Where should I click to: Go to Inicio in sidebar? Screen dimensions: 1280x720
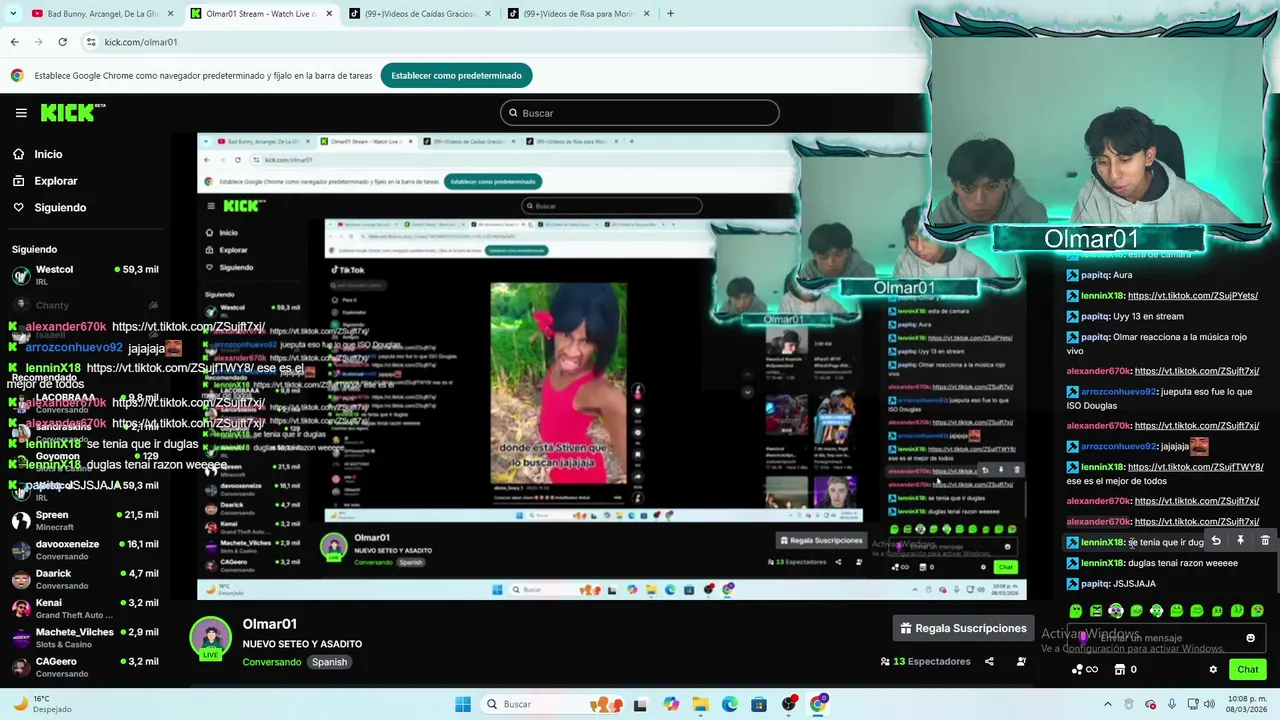pyautogui.click(x=40, y=154)
